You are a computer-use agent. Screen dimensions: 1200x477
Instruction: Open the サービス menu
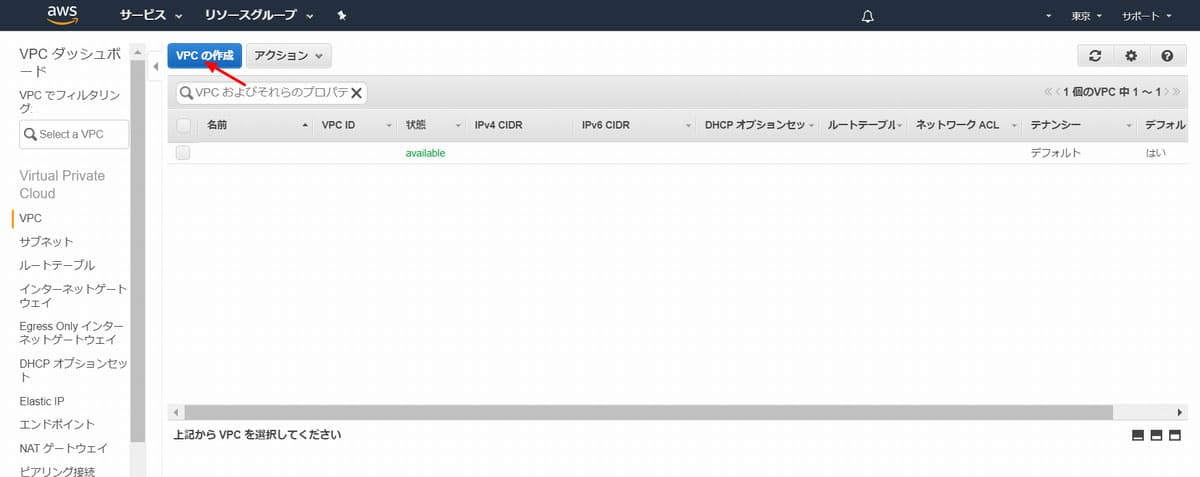coord(151,16)
